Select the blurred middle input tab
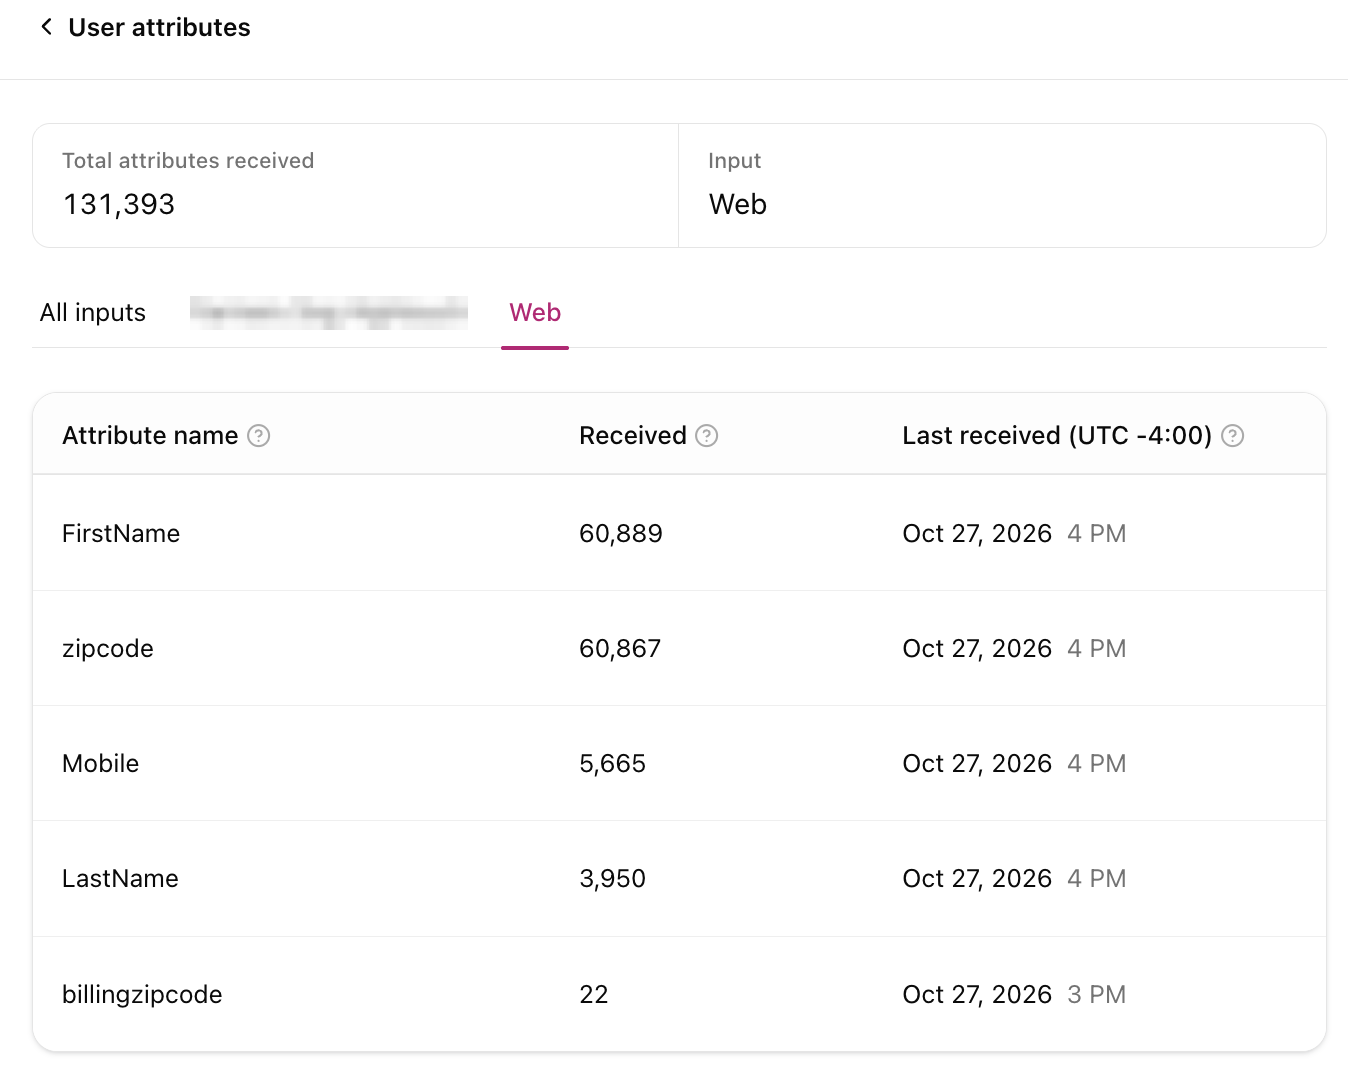This screenshot has width=1348, height=1078. [329, 313]
